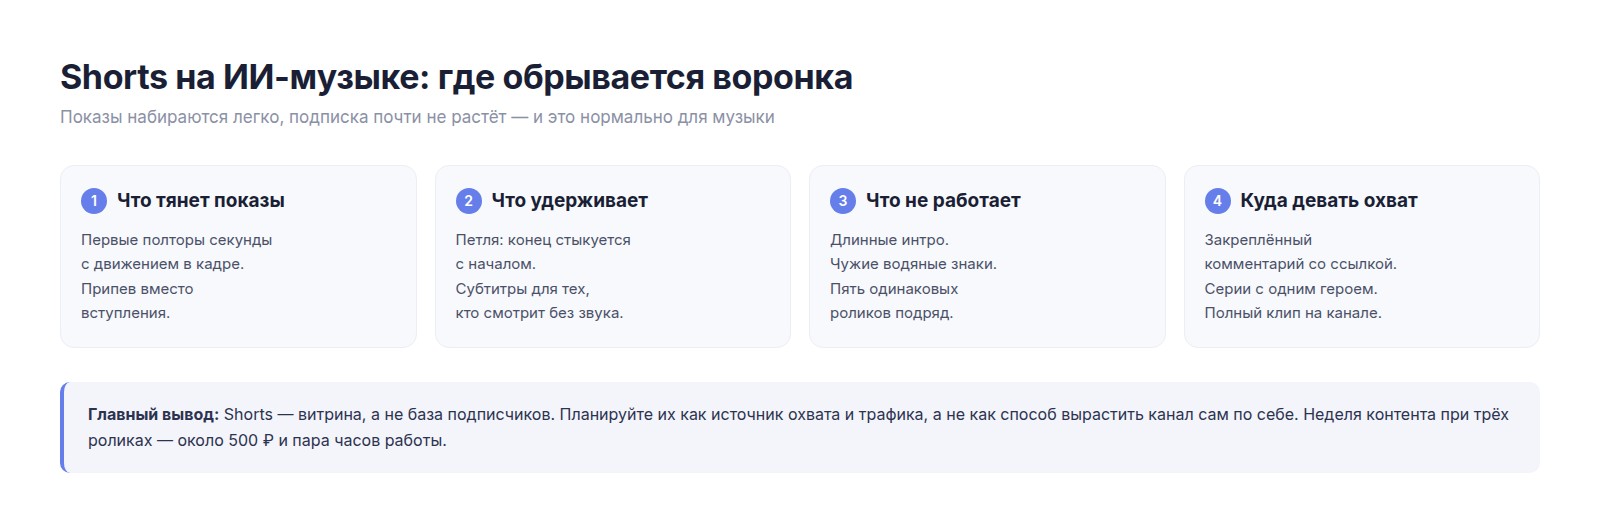Click text 'комментарий со ссылкой.'

1300,264
